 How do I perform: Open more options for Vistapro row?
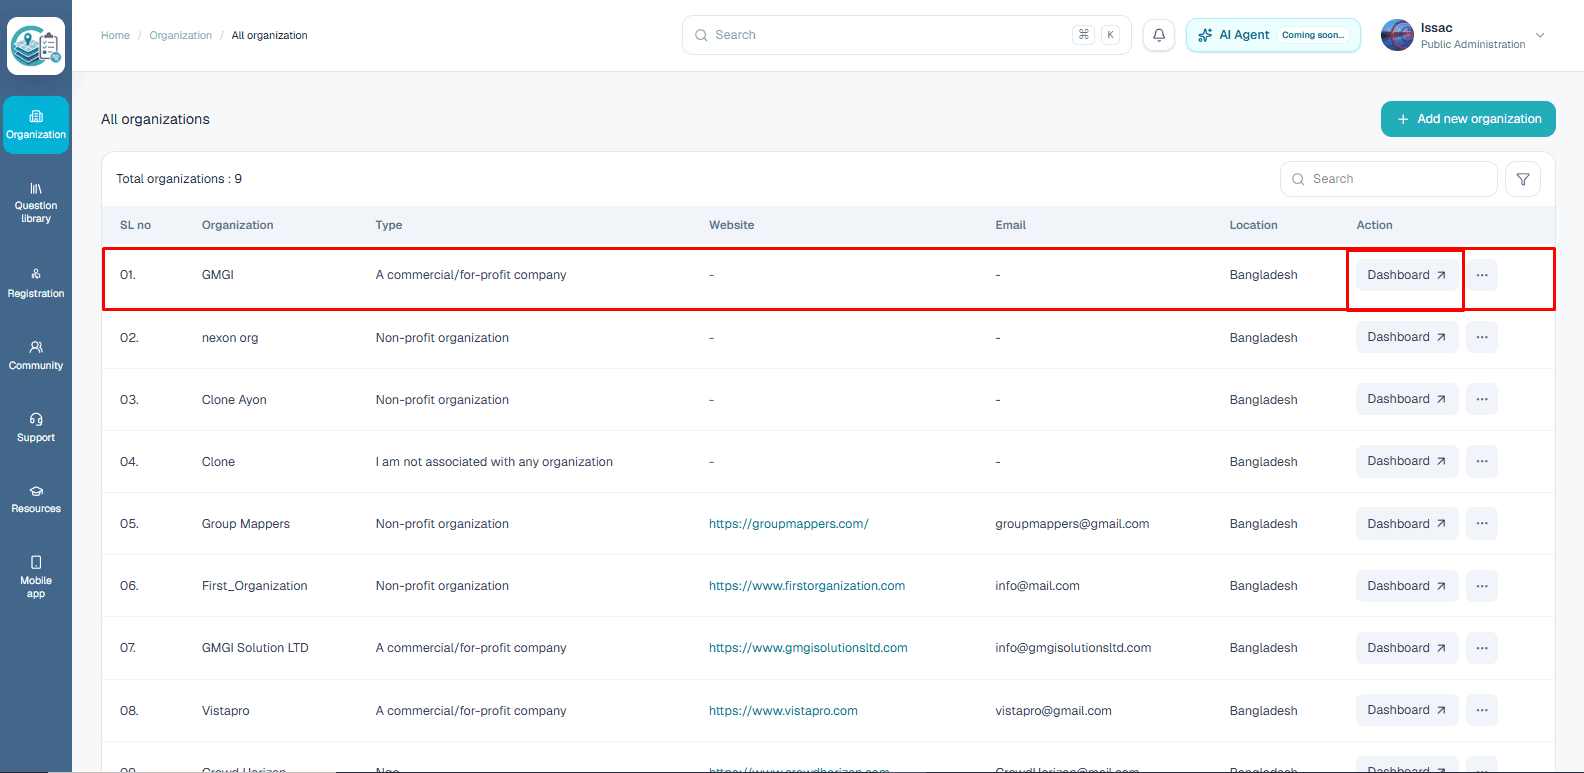tap(1482, 710)
